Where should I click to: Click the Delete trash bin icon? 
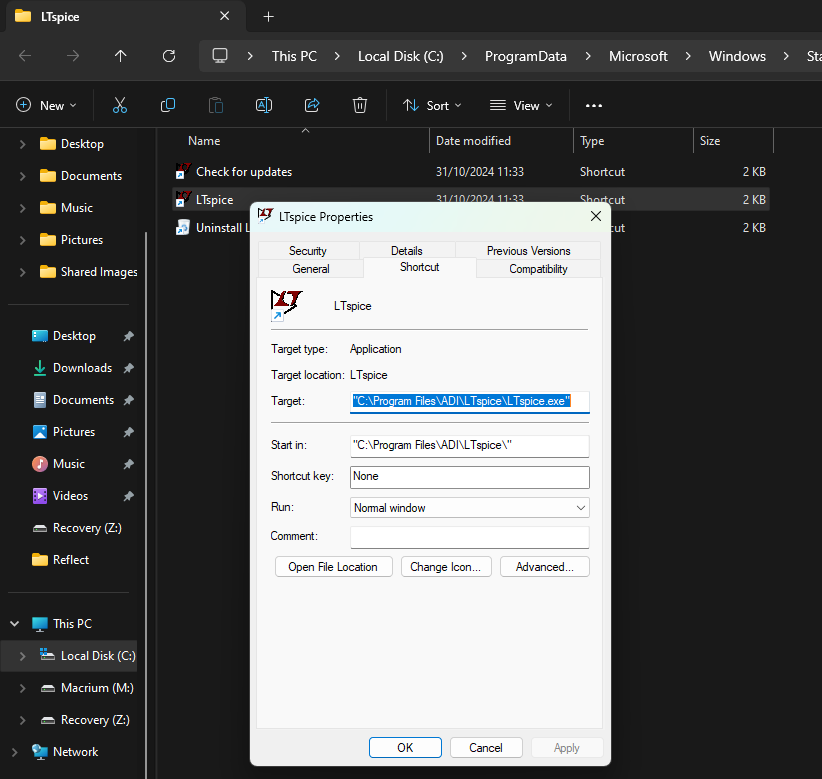(x=360, y=105)
